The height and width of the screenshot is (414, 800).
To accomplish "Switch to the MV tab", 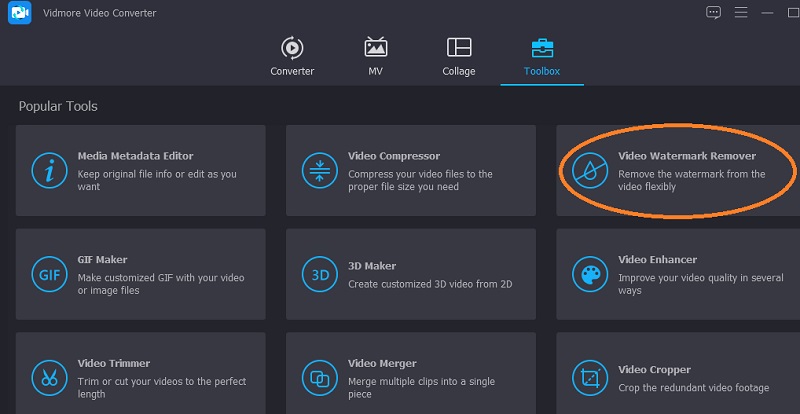I will point(376,56).
